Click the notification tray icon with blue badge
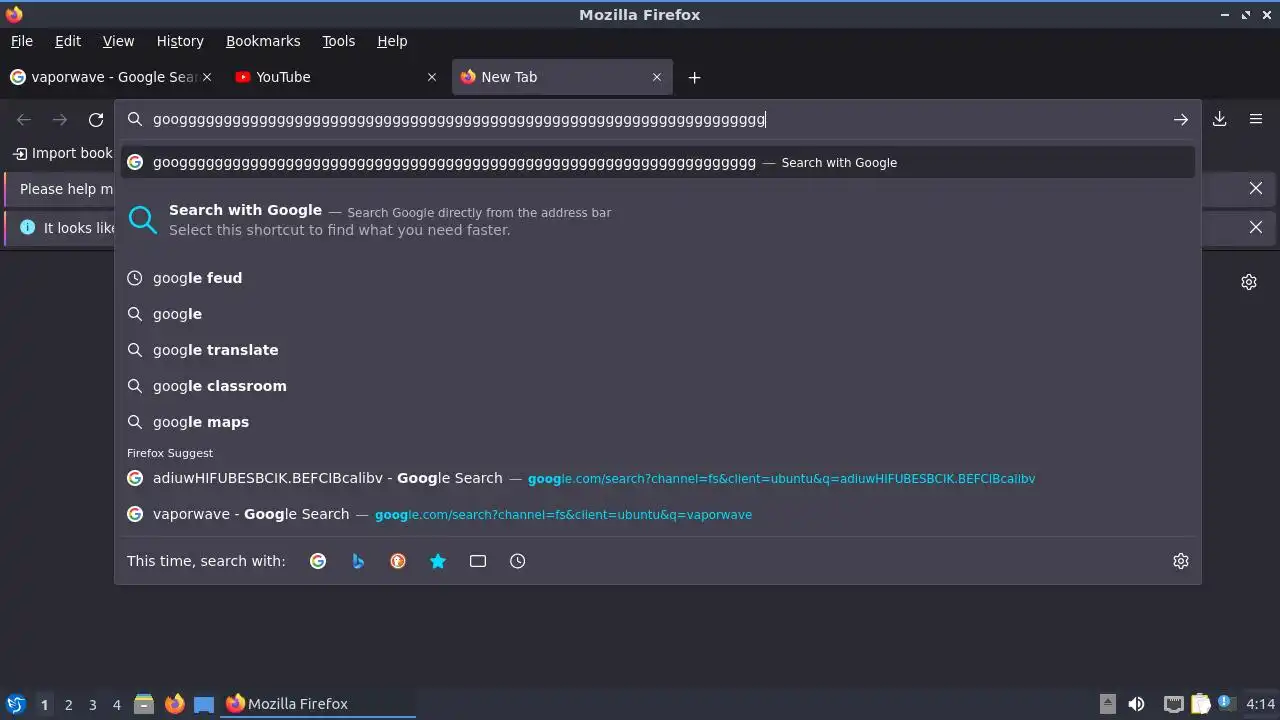This screenshot has height=720, width=1280. 1225,704
